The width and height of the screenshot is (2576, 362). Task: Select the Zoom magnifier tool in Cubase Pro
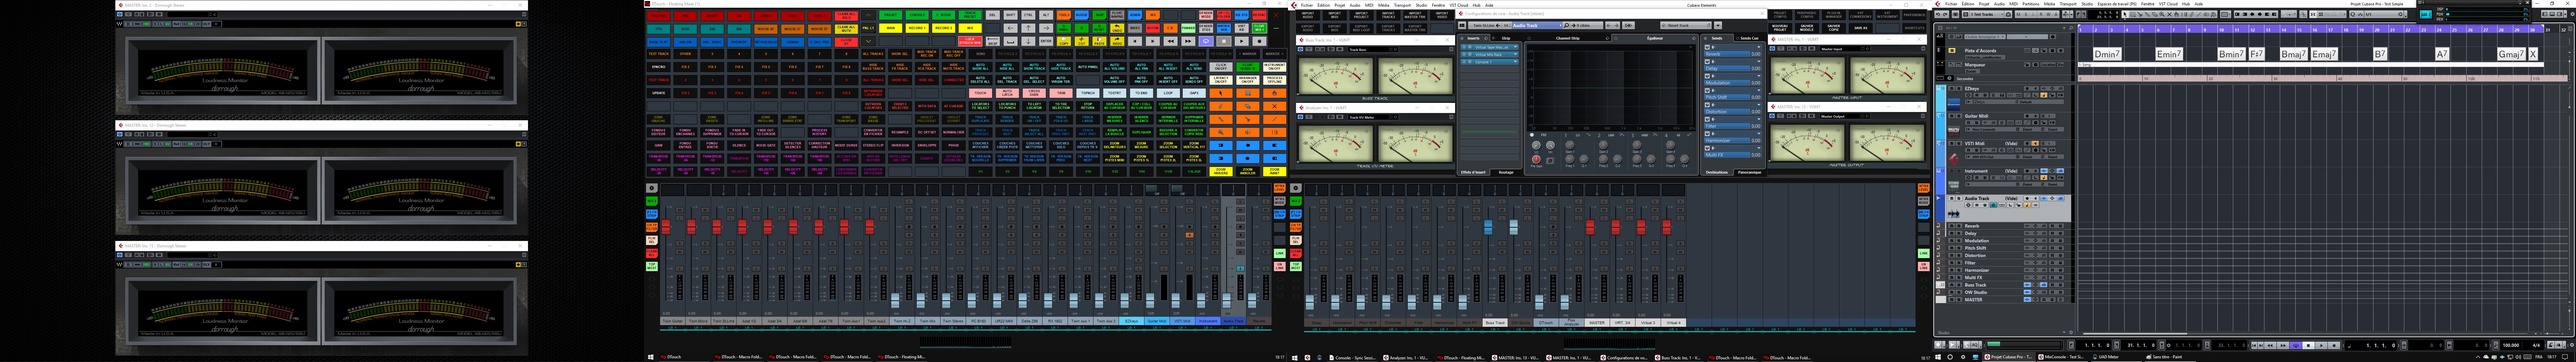[x=2162, y=14]
